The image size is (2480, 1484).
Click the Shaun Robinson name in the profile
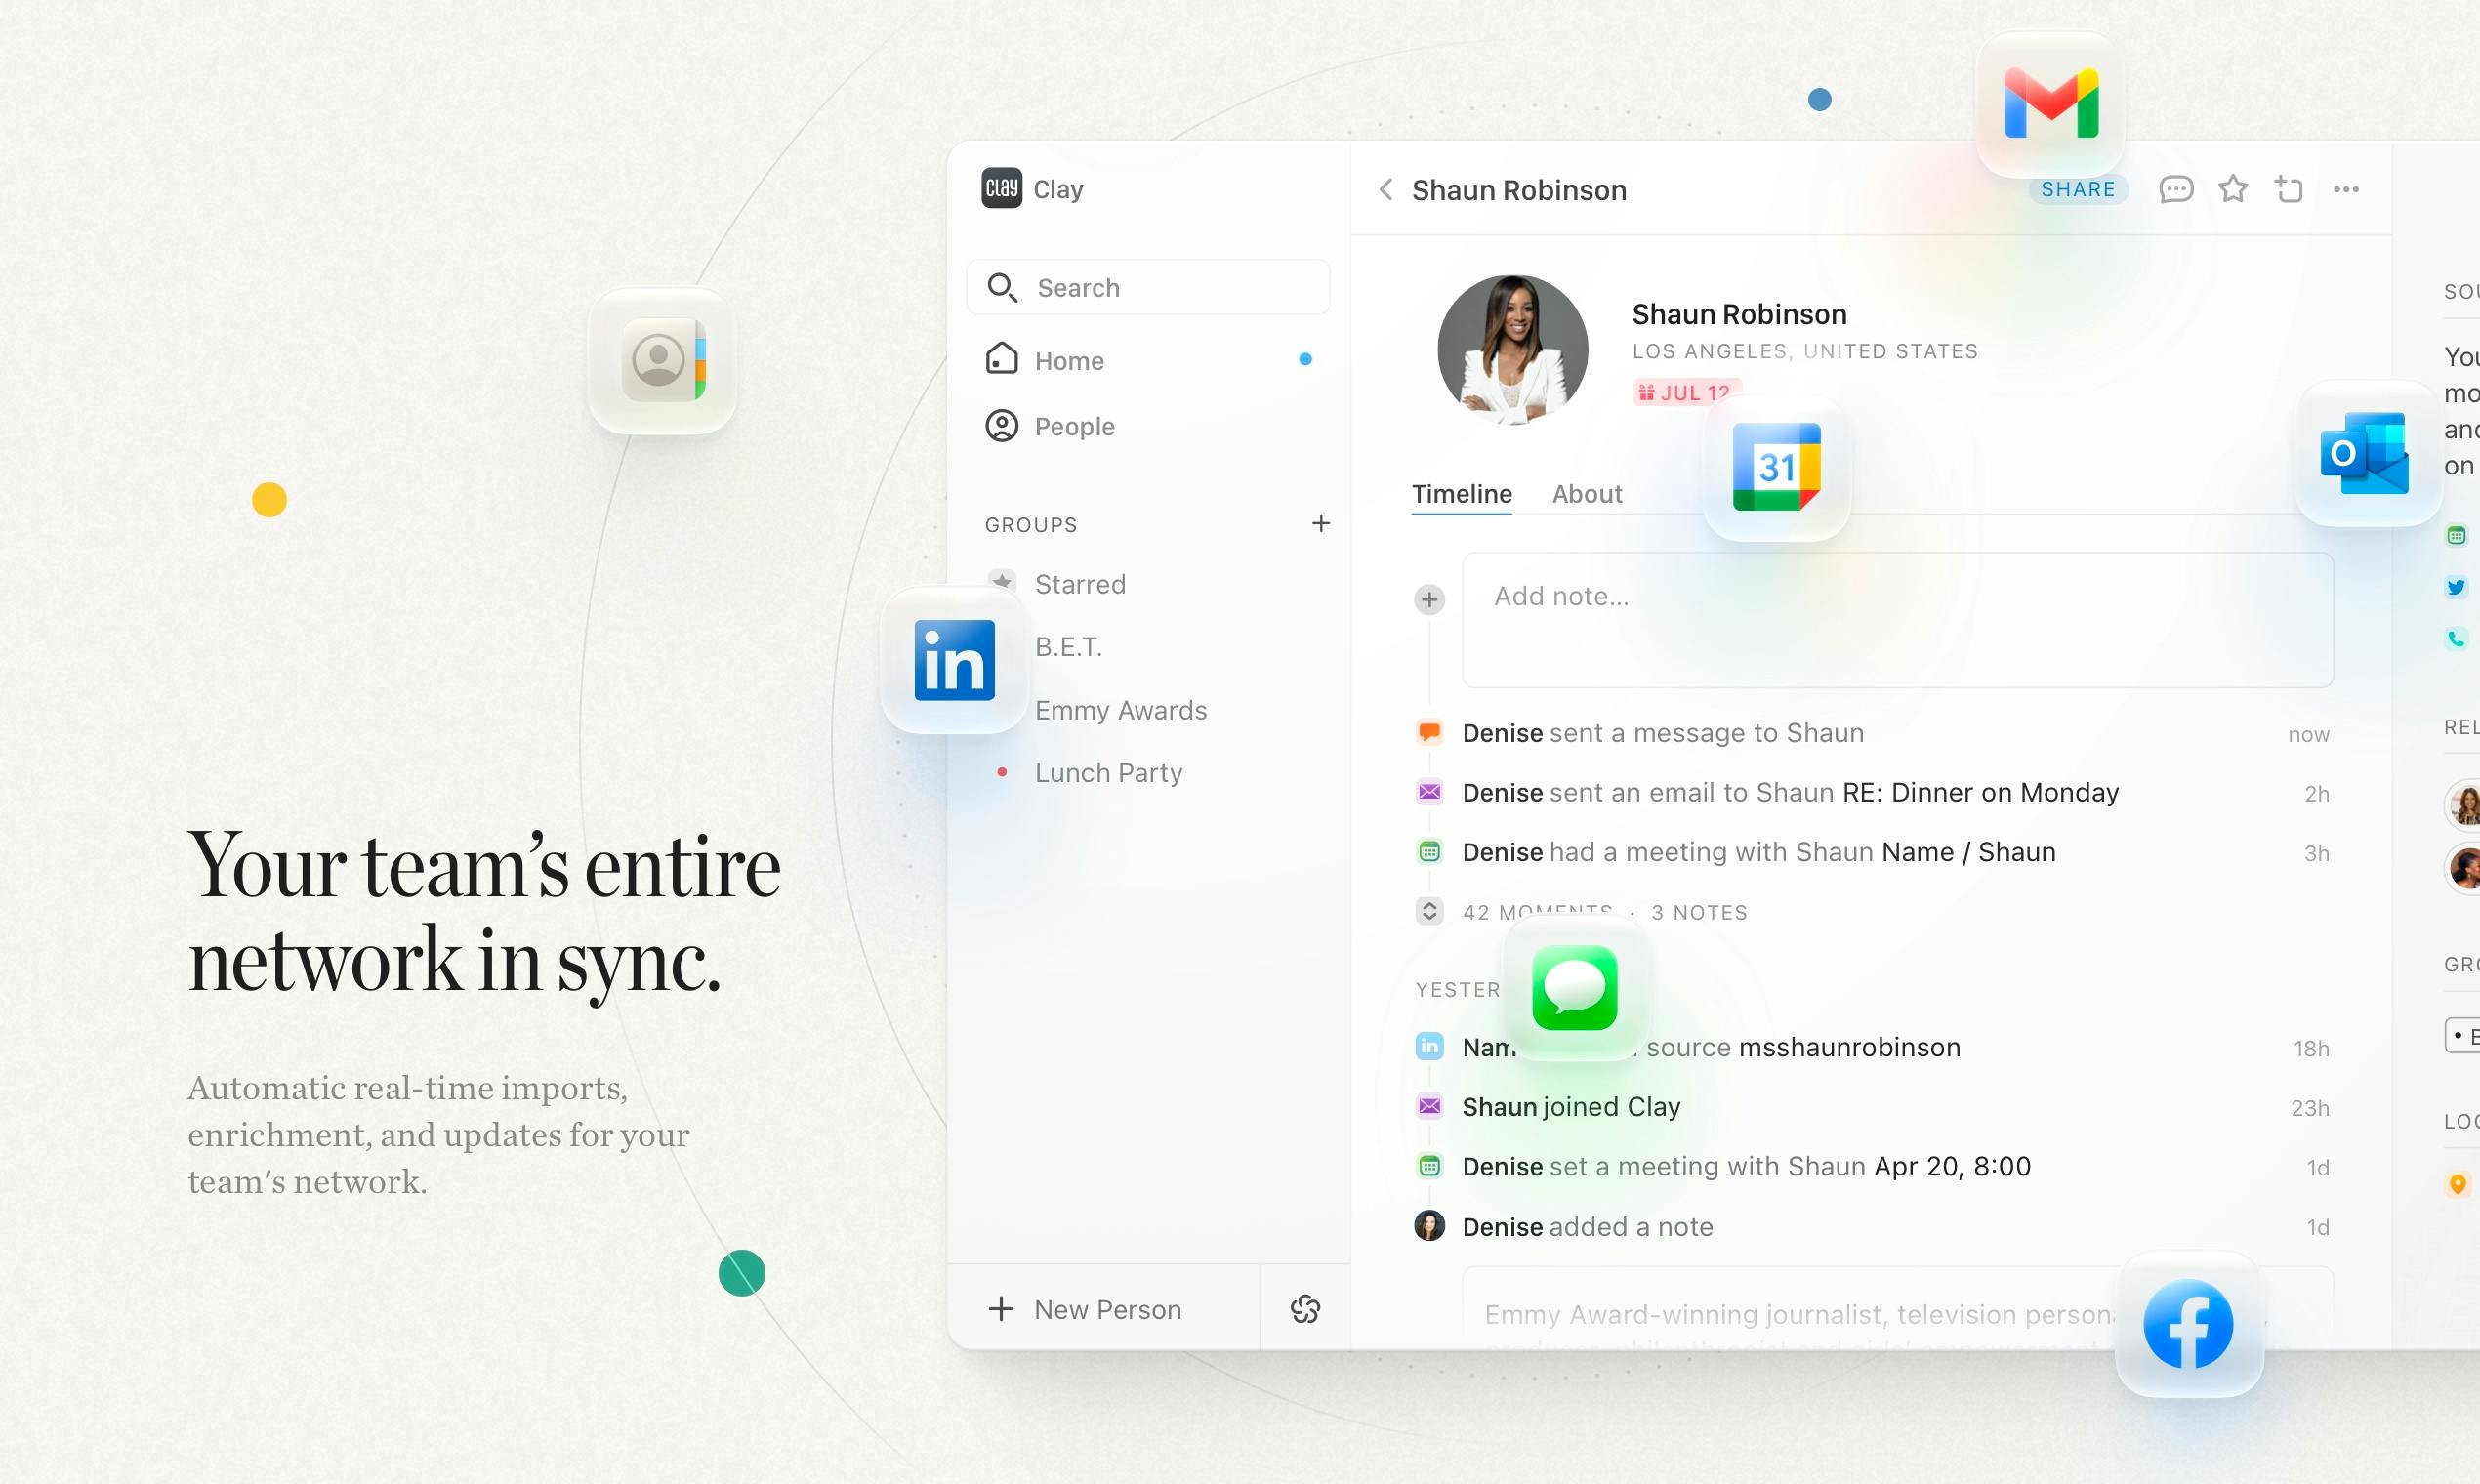click(x=1739, y=314)
